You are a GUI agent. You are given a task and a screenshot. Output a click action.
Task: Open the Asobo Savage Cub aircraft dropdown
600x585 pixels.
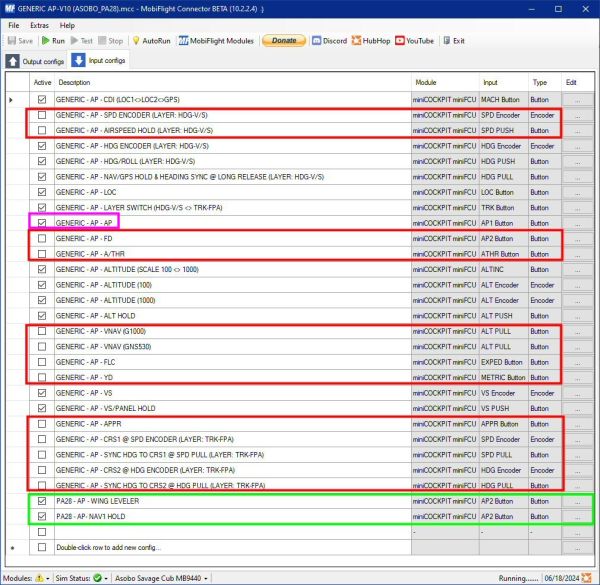pos(161,578)
